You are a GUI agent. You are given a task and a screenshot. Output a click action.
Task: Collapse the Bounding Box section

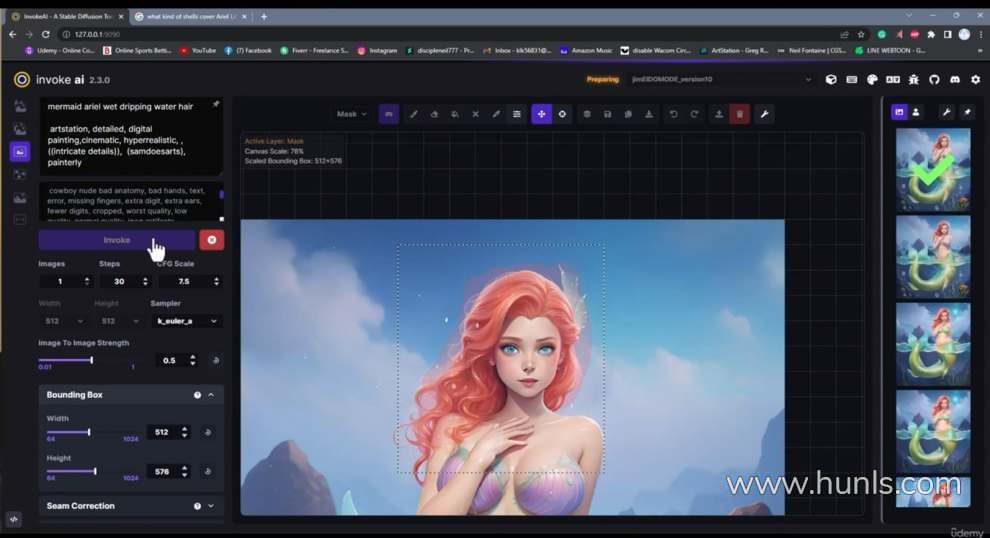(211, 395)
